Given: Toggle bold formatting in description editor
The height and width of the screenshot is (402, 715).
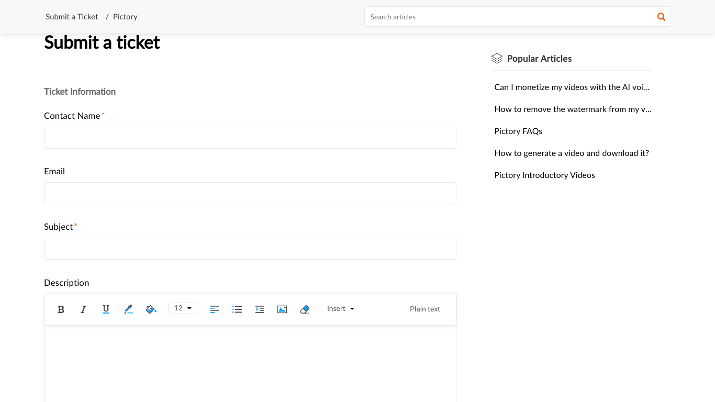Looking at the screenshot, I should pyautogui.click(x=61, y=309).
